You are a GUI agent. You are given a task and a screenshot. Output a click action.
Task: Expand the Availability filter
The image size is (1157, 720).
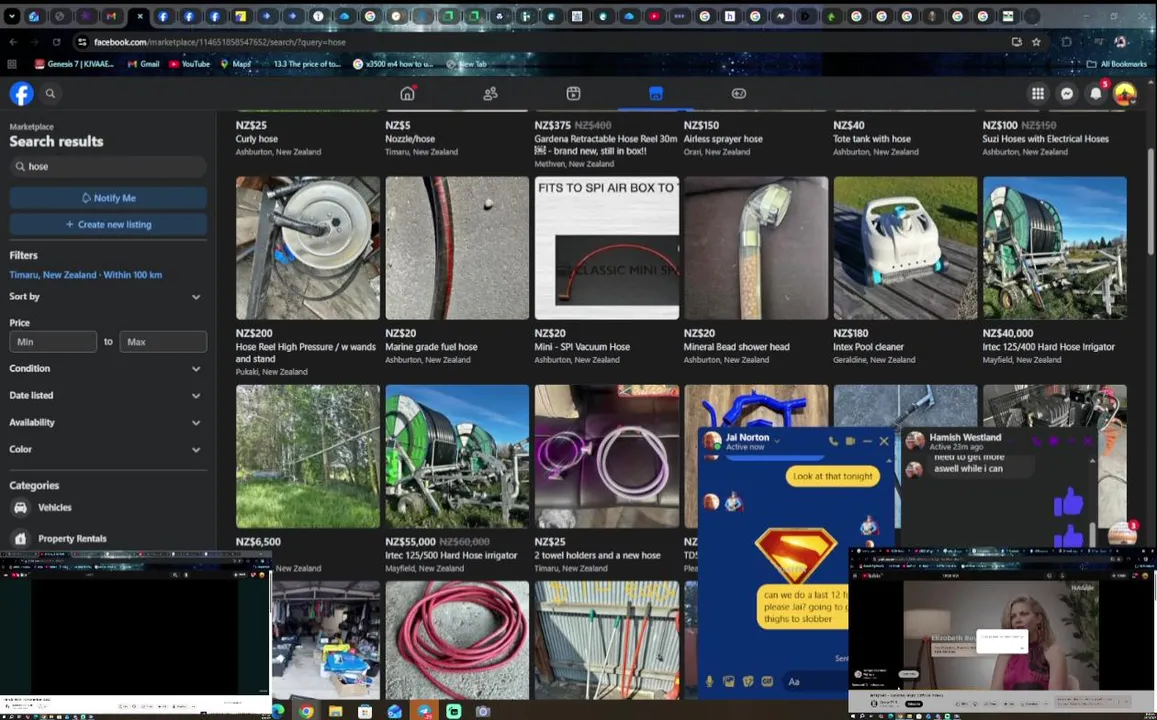point(106,423)
